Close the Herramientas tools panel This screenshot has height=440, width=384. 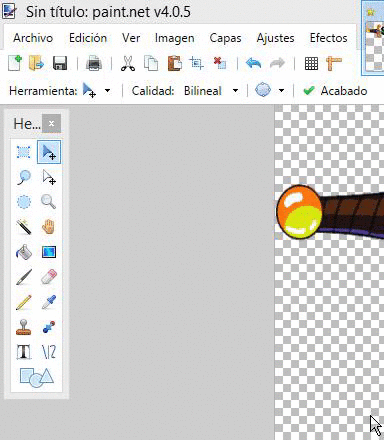pyautogui.click(x=51, y=124)
